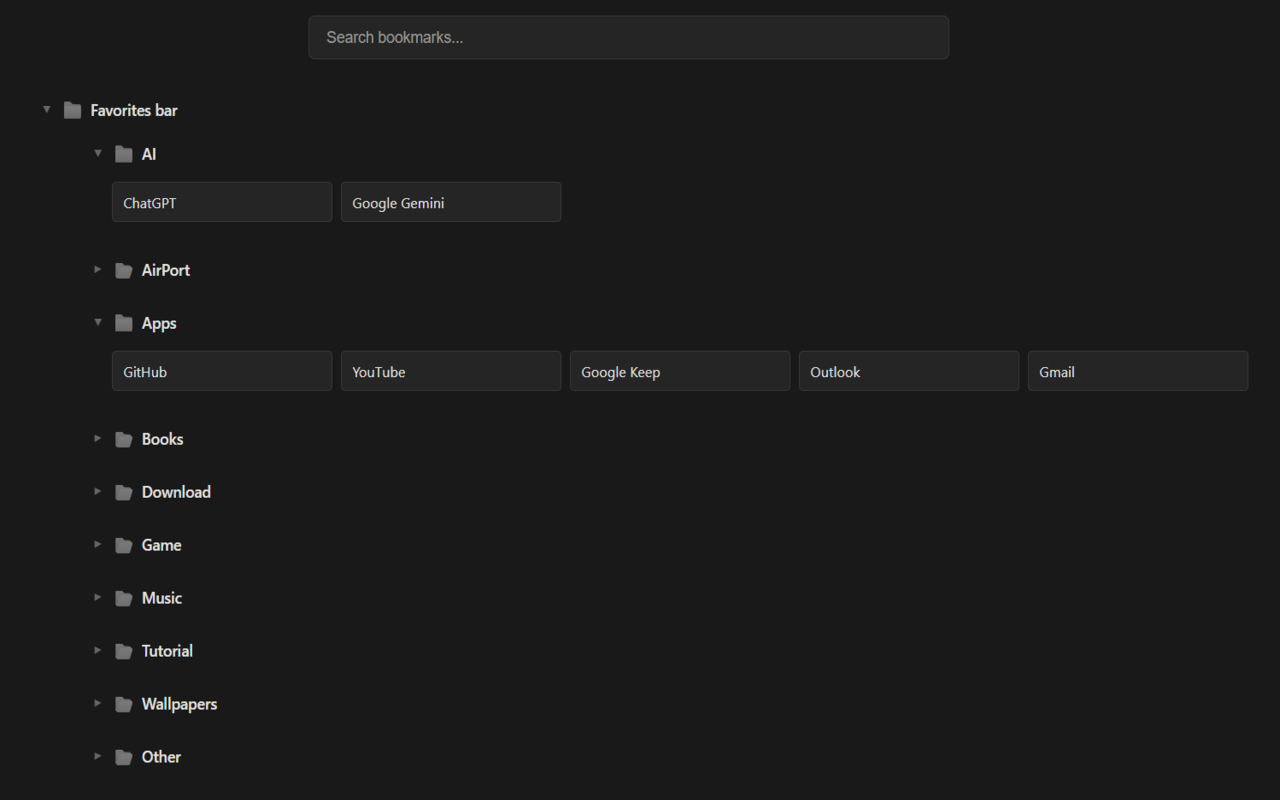The height and width of the screenshot is (800, 1280).
Task: Focus the Search bookmarks field
Action: coord(629,37)
